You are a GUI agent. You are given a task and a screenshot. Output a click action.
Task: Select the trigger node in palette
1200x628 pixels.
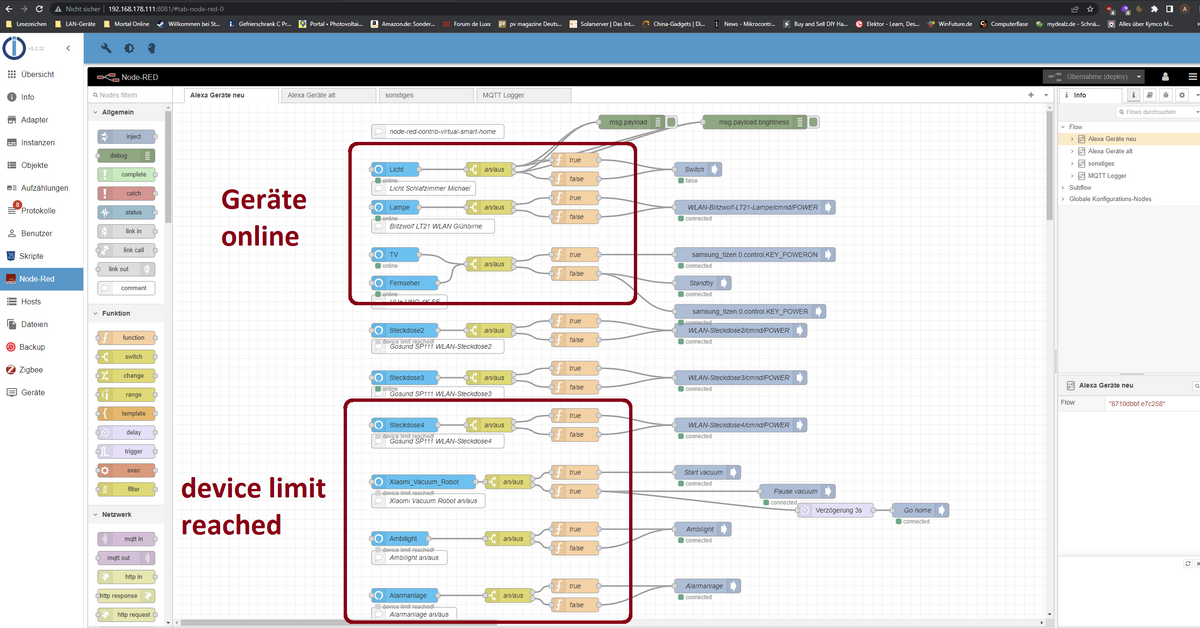126,451
